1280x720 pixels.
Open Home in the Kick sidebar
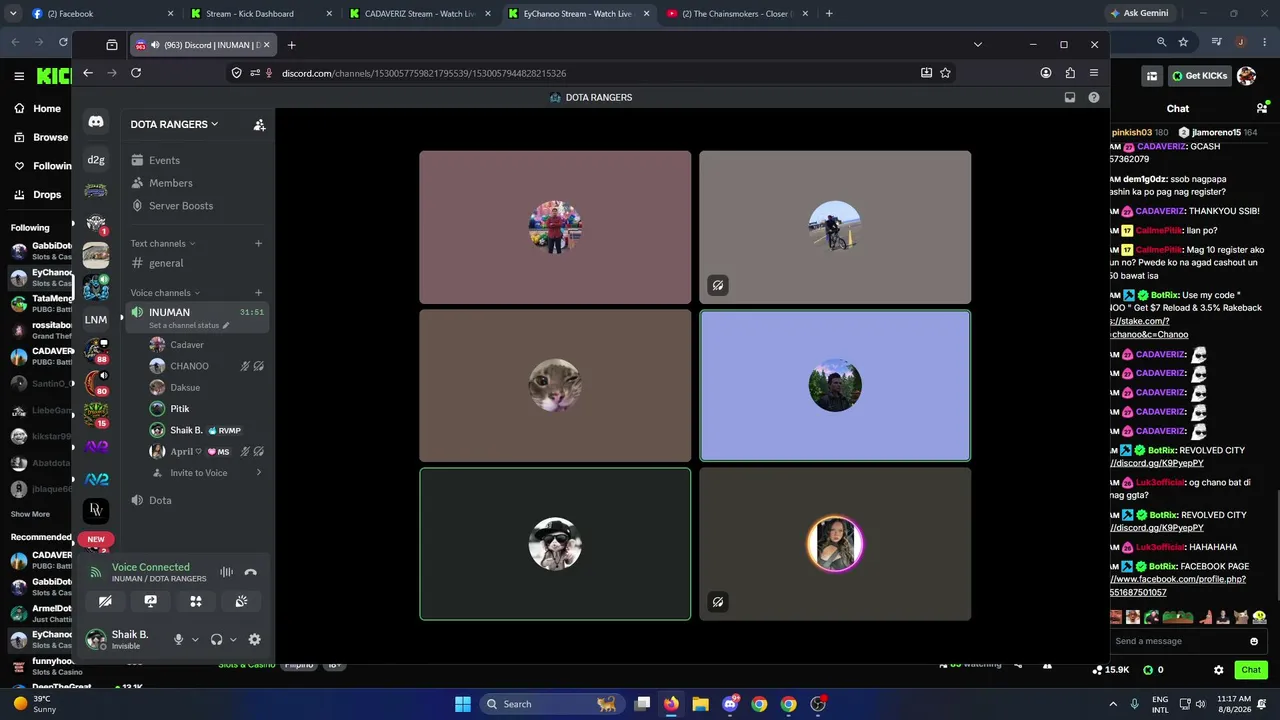(x=37, y=109)
